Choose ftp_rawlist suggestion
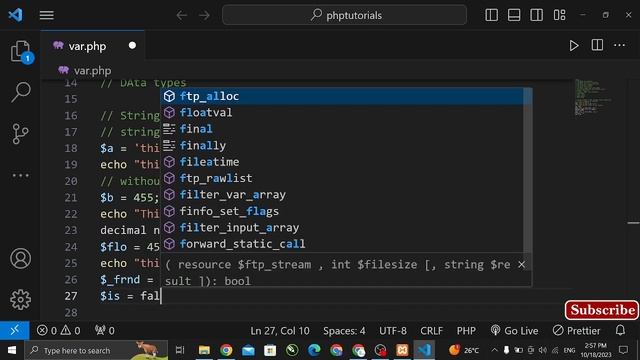 pos(342,178)
